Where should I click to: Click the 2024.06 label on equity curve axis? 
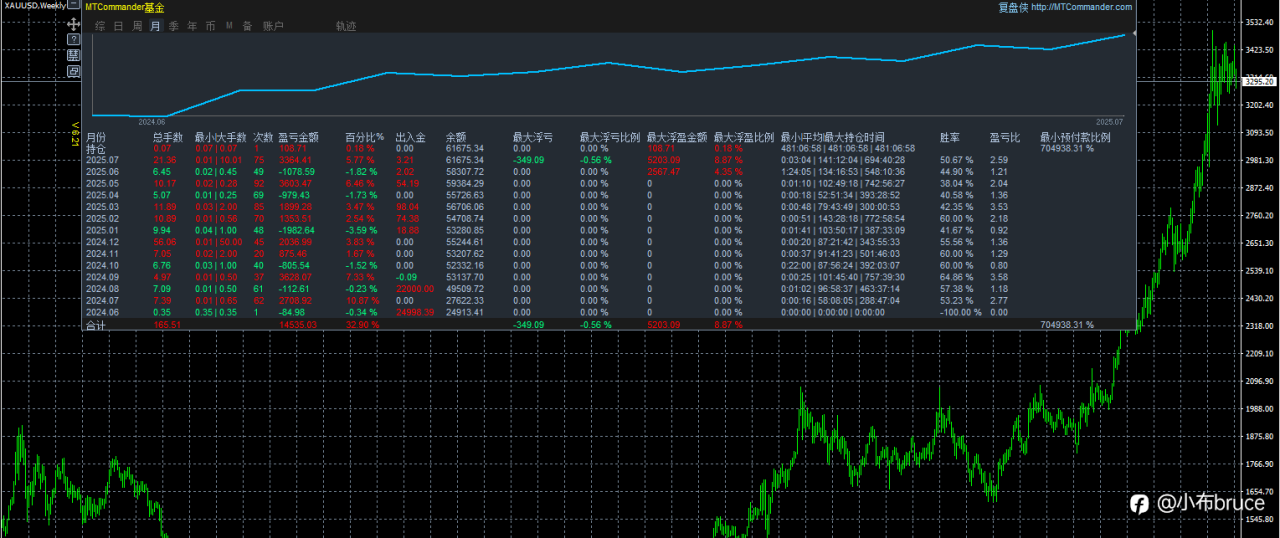click(151, 120)
